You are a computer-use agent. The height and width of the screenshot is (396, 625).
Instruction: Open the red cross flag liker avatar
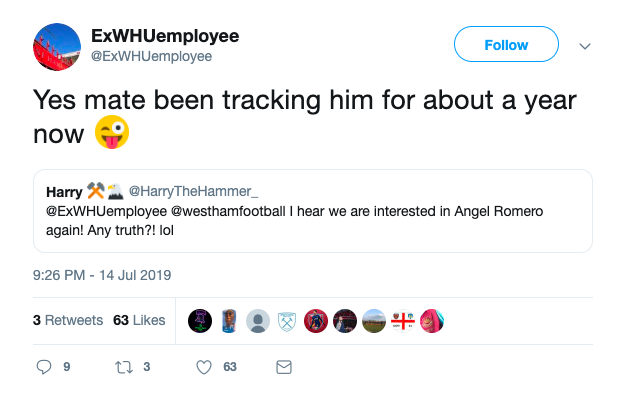[403, 321]
